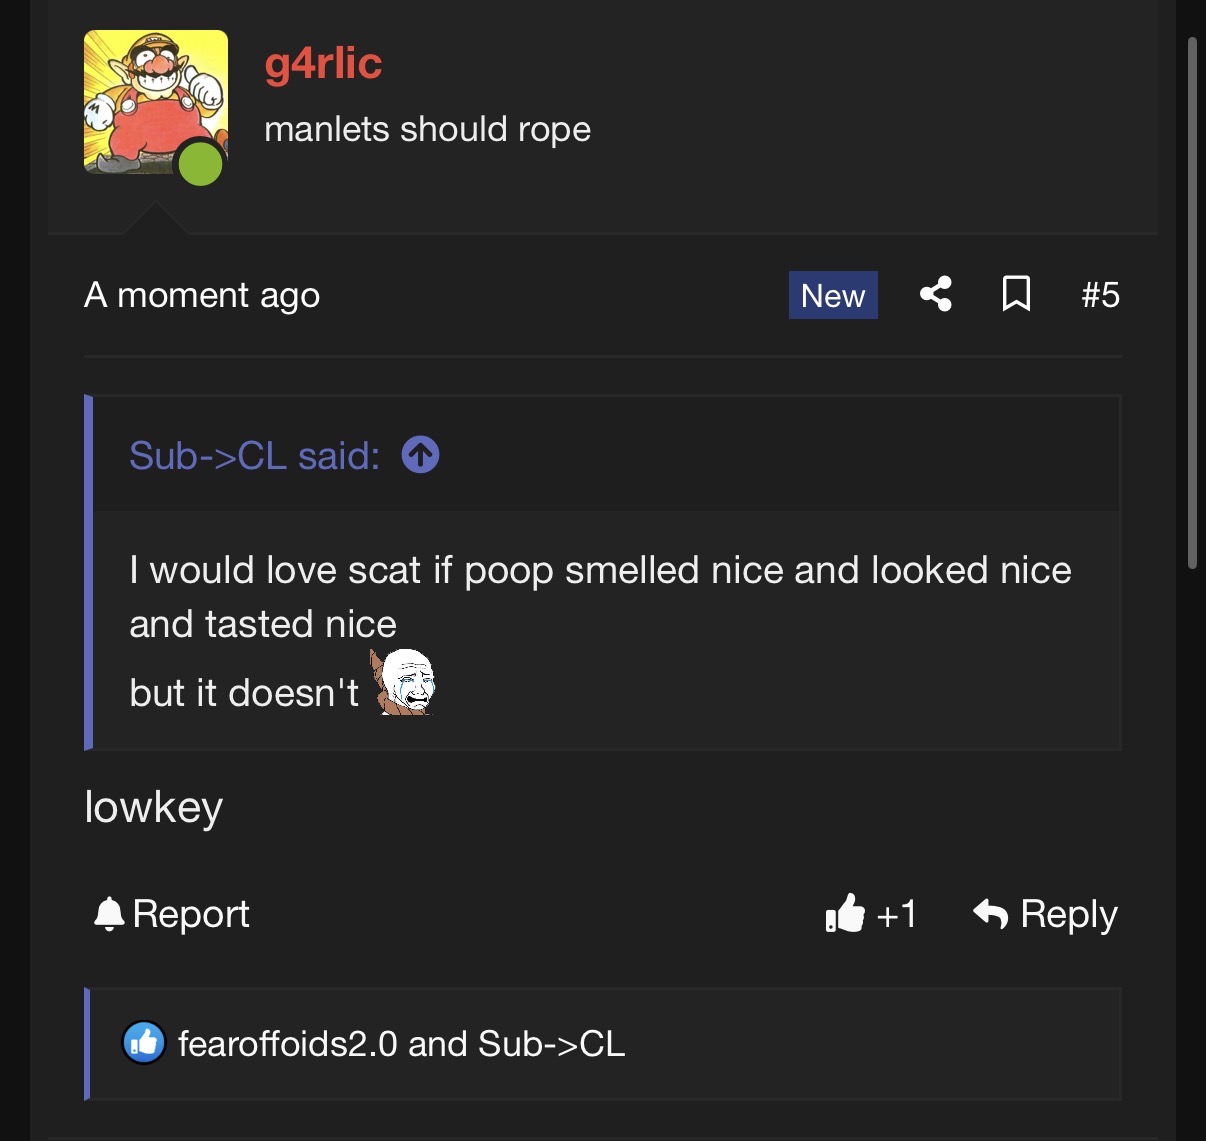
Task: Click the reply arrow icon
Action: pyautogui.click(x=990, y=913)
